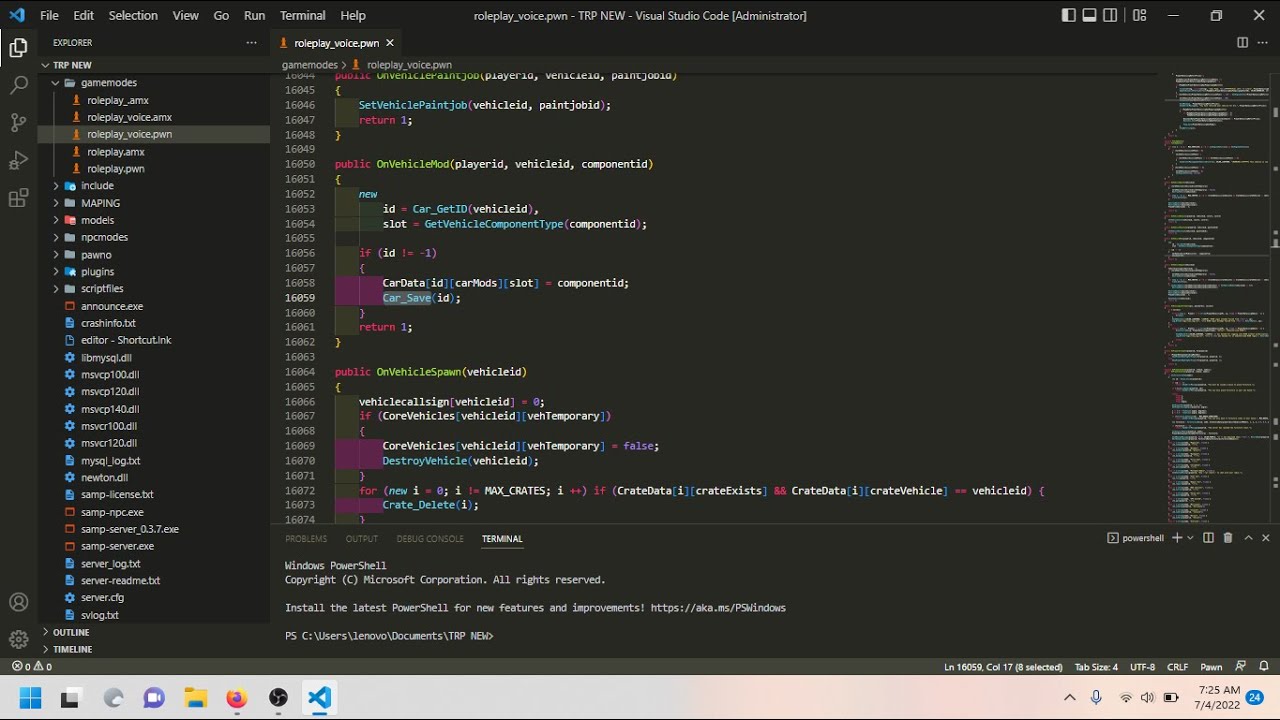Close the bottom panel
The width and height of the screenshot is (1280, 720).
[x=1266, y=538]
